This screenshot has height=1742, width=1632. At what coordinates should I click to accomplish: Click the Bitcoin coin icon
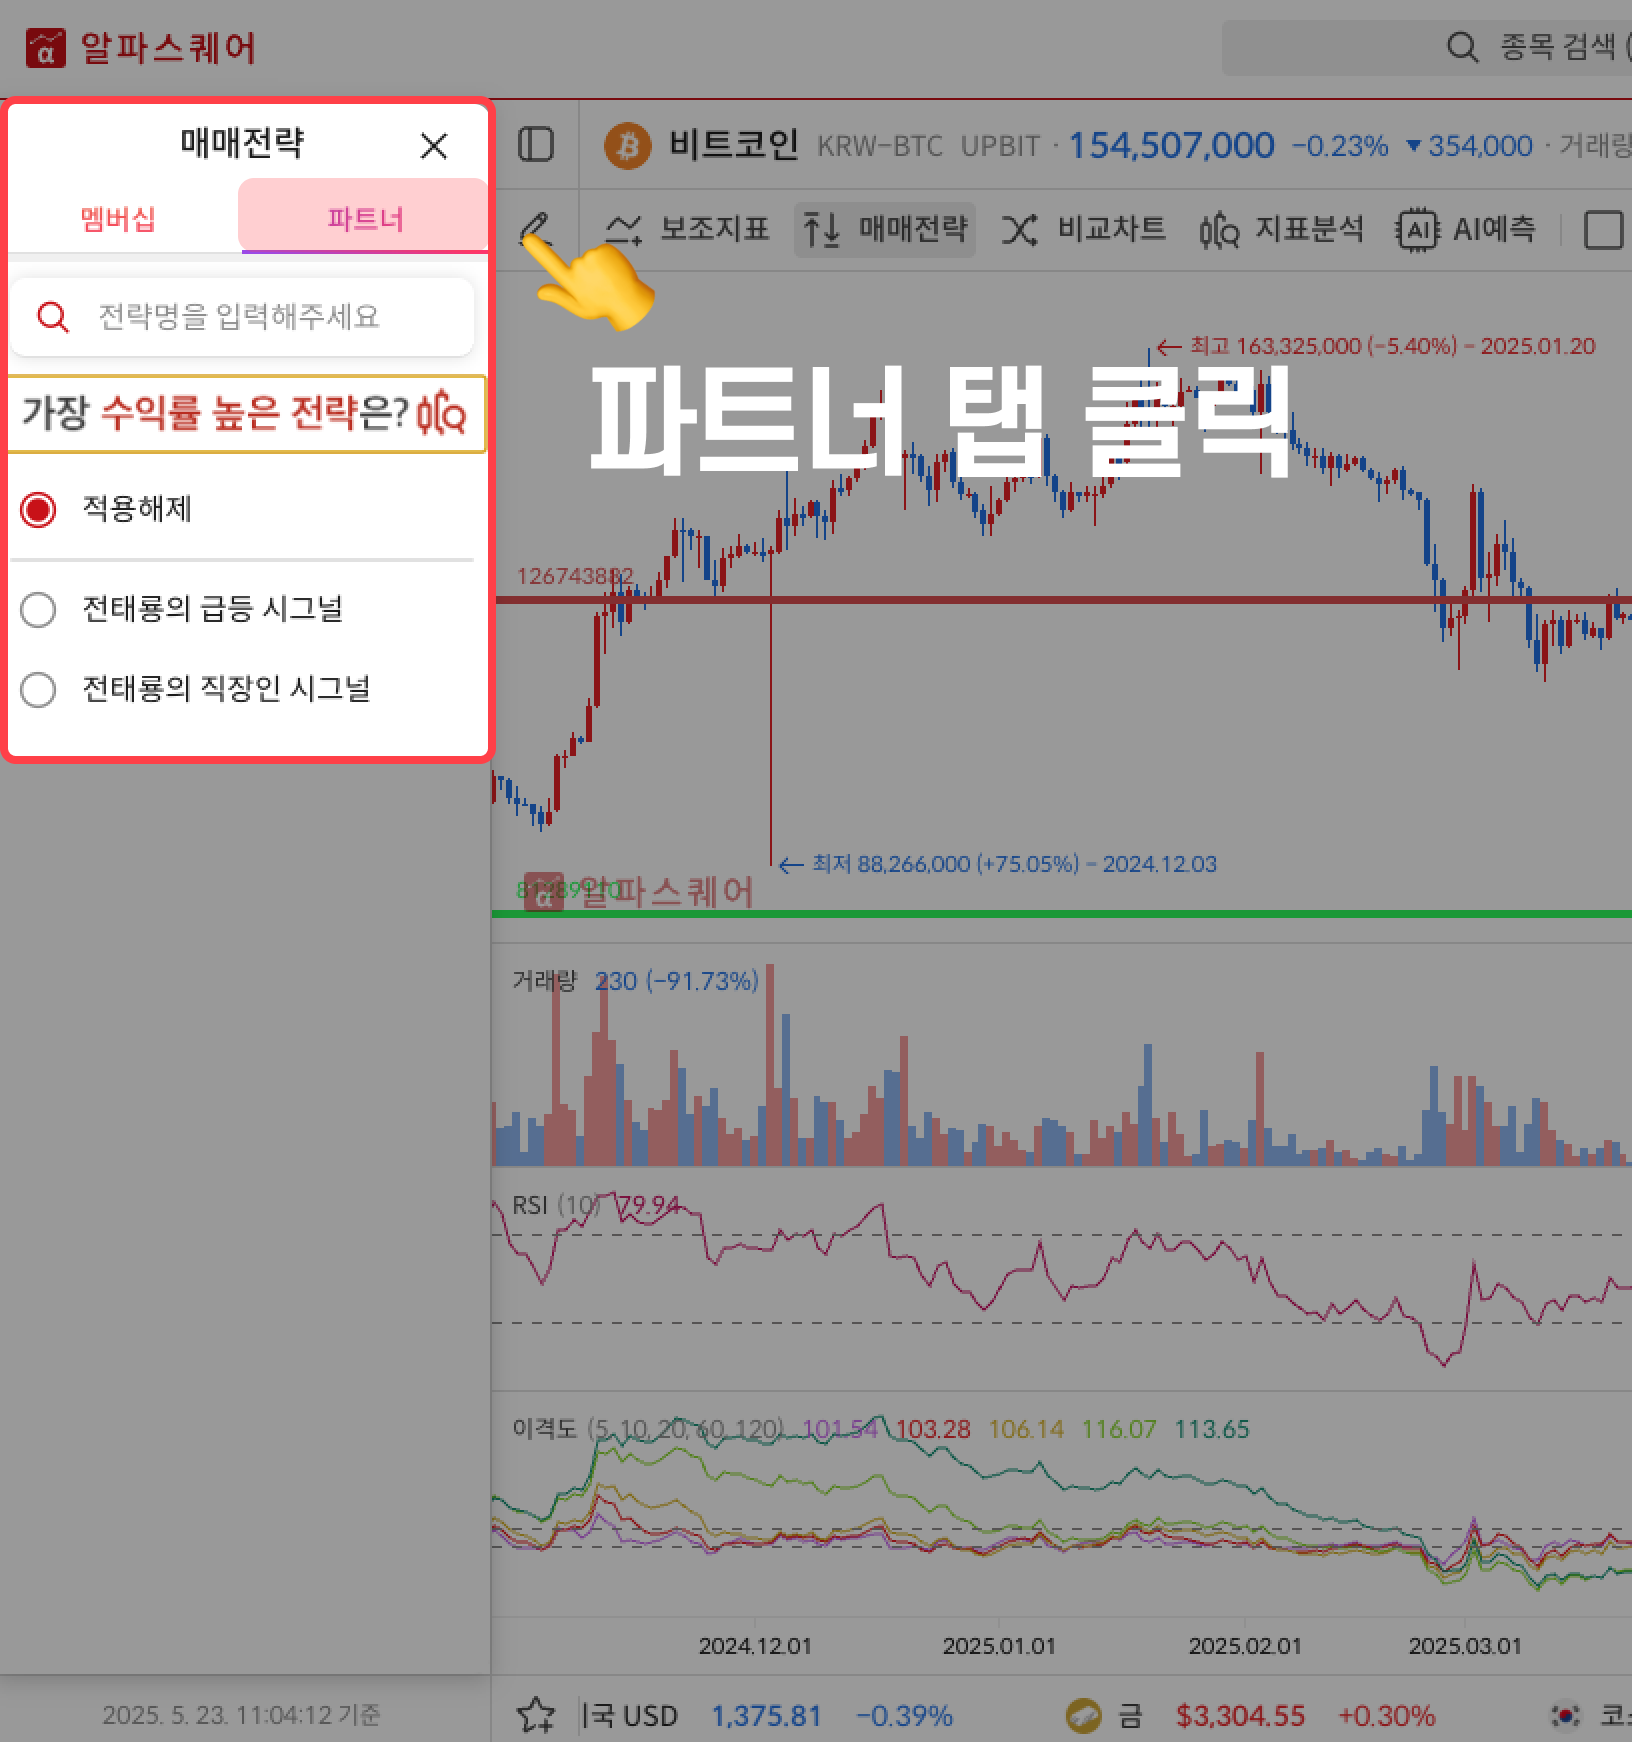tap(628, 146)
